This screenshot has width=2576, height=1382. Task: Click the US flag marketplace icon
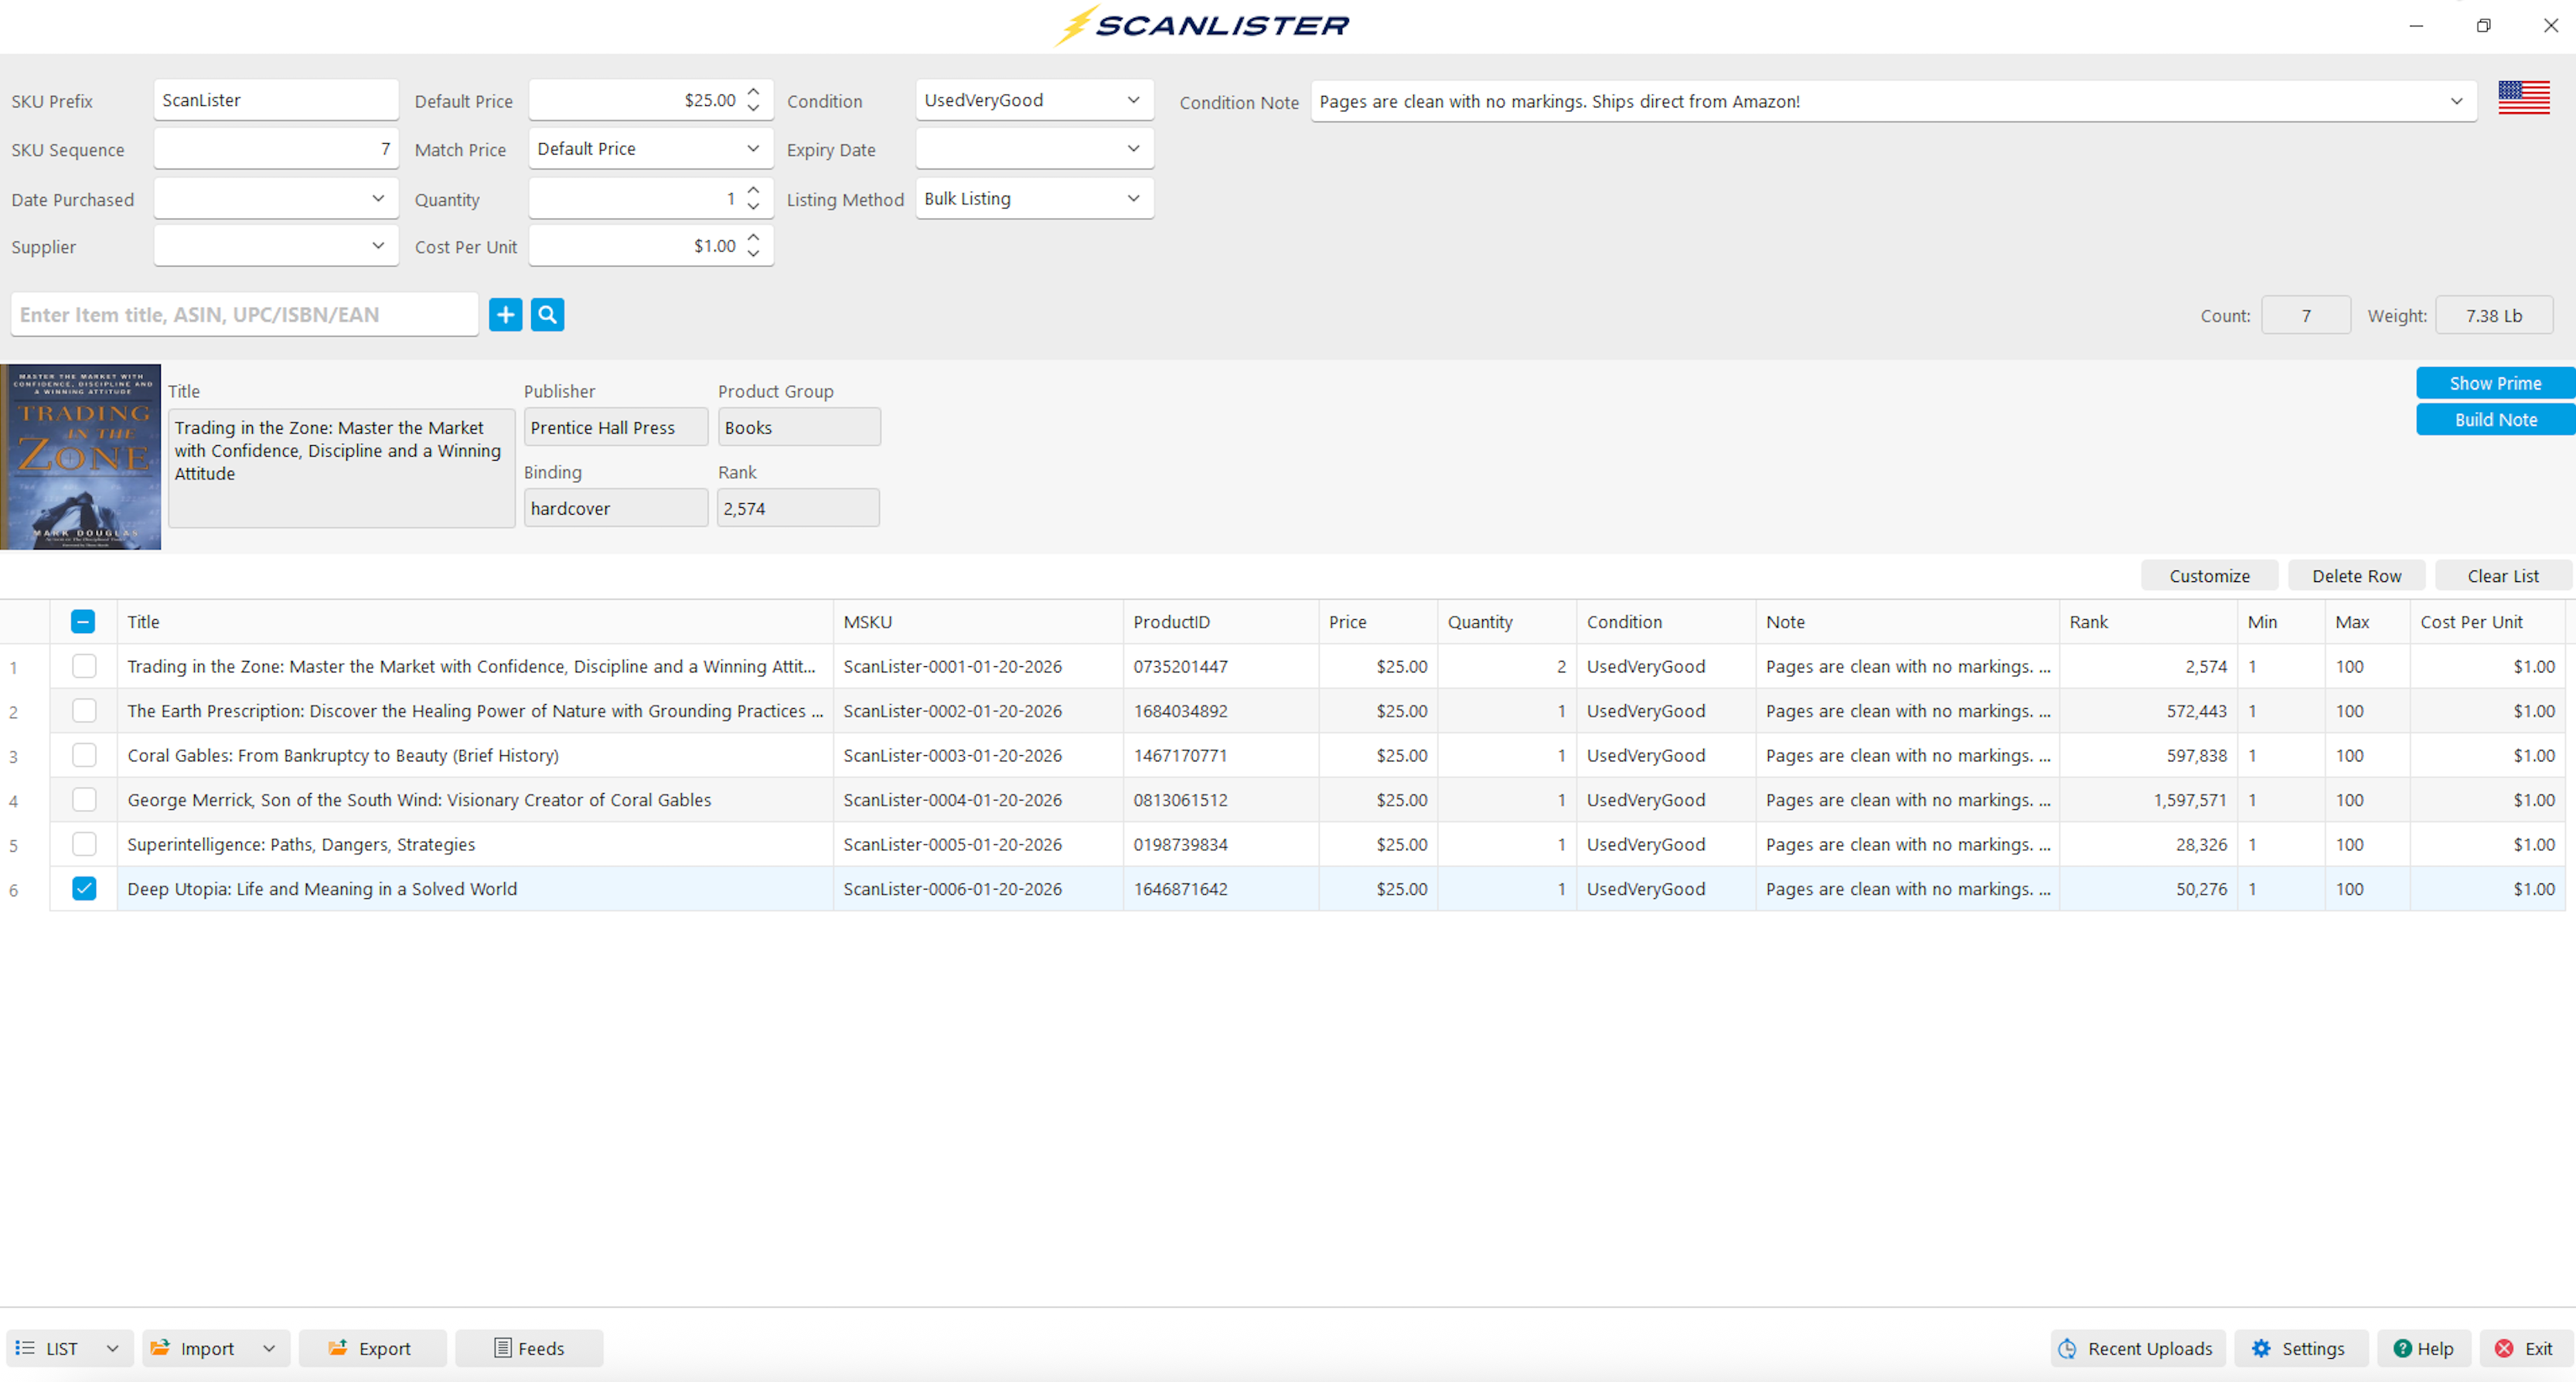[x=2523, y=98]
